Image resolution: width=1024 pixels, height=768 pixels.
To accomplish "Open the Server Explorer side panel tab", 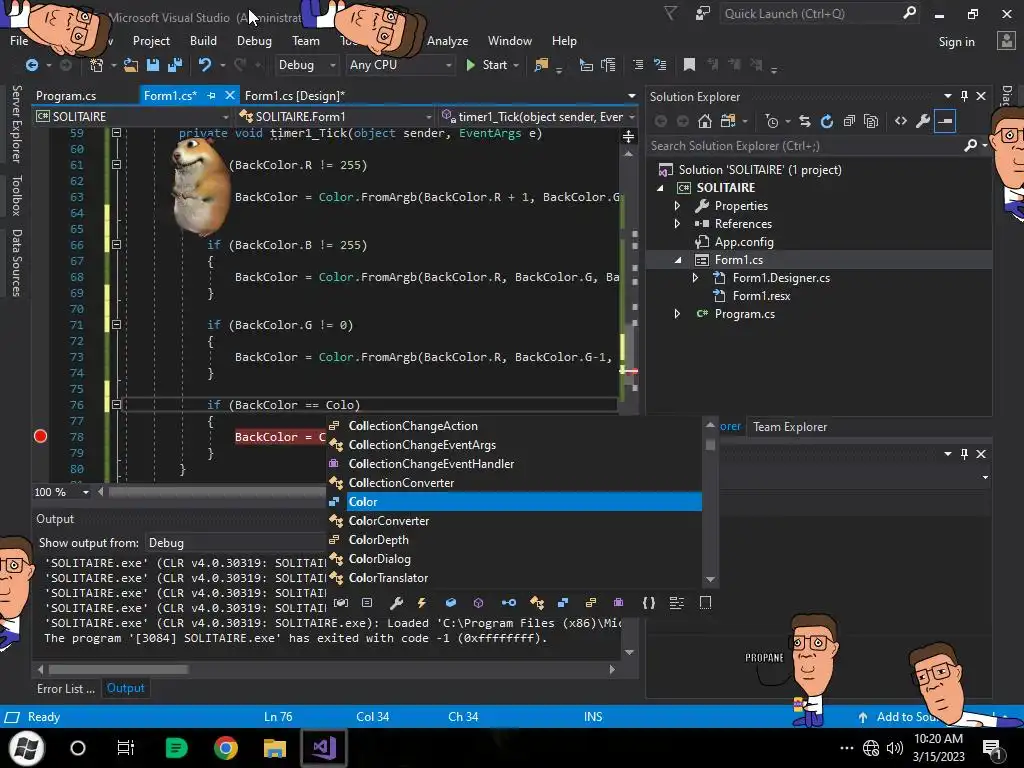I will pyautogui.click(x=16, y=123).
